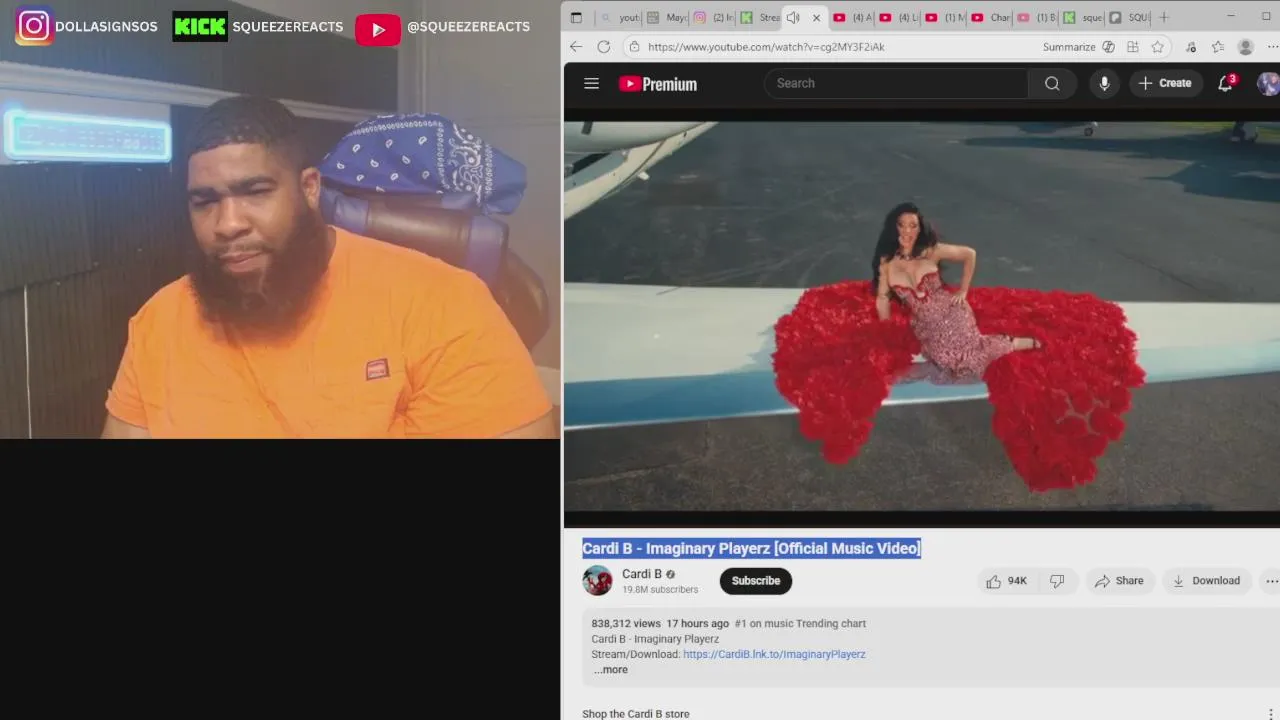This screenshot has width=1280, height=720.
Task: Open the split screen icon in address bar
Action: (x=1132, y=47)
